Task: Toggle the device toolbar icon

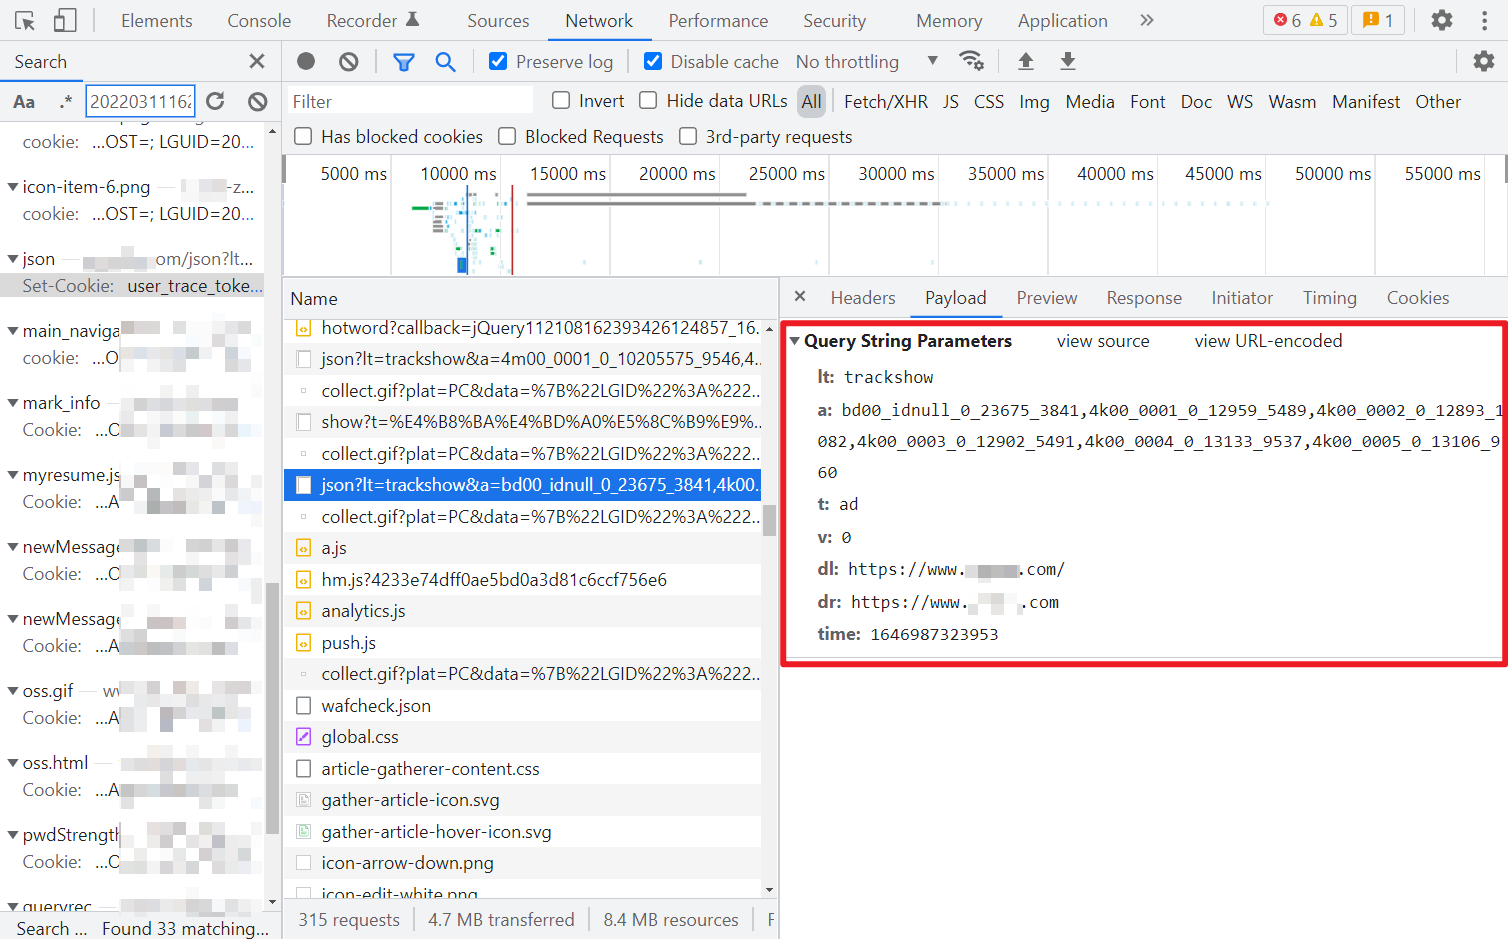Action: pyautogui.click(x=65, y=20)
